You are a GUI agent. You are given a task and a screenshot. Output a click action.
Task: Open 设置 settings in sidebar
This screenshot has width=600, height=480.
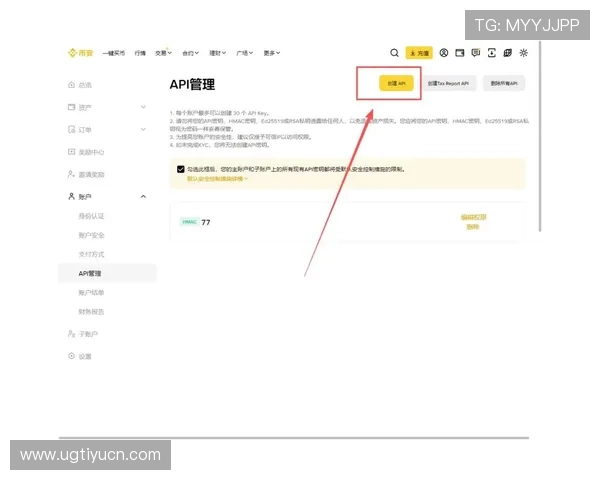(x=80, y=356)
